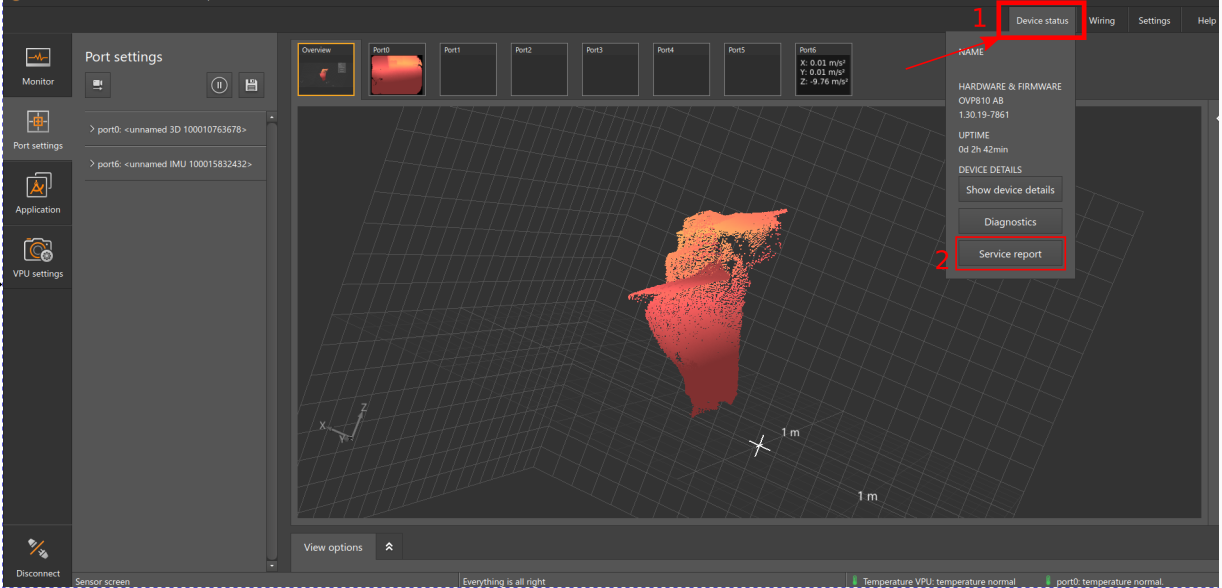1222x588 pixels.
Task: Select the Port settings sidebar icon
Action: [x=38, y=129]
